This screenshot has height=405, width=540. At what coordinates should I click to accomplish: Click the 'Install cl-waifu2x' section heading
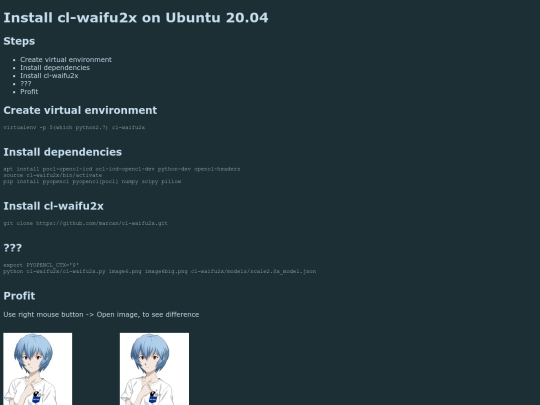click(x=53, y=206)
